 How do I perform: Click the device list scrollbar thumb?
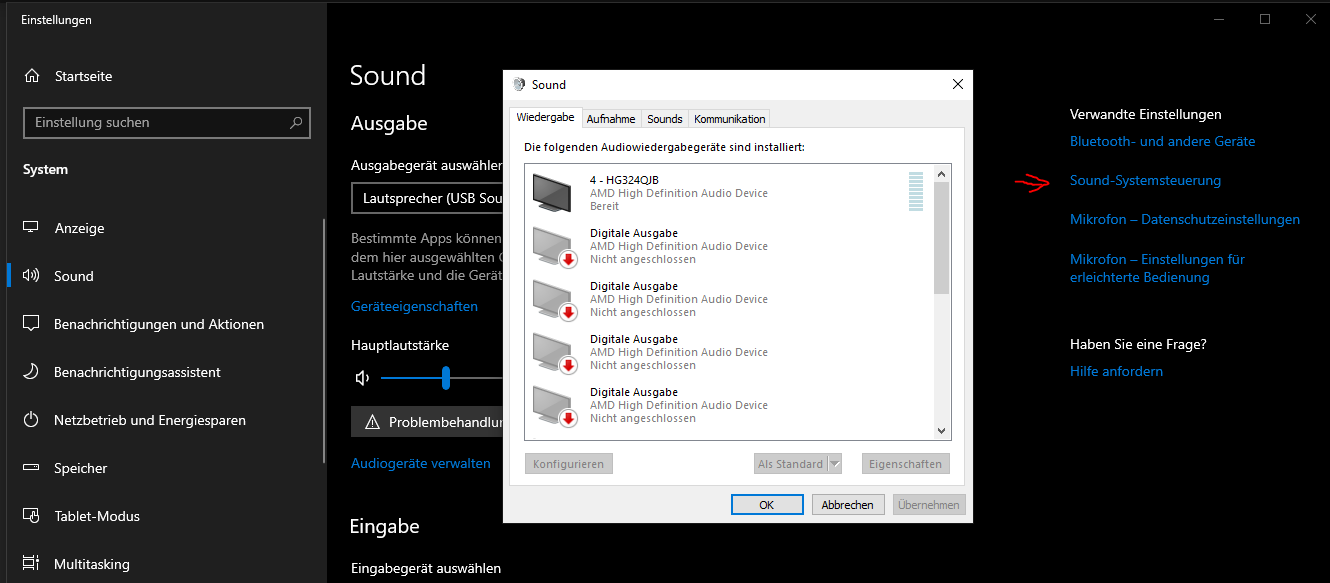(941, 238)
